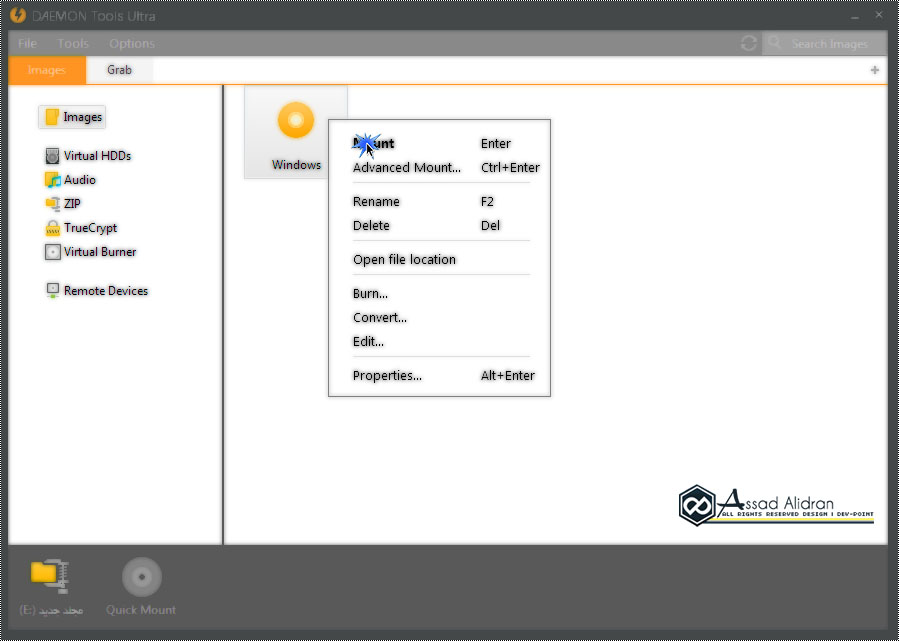Add a new tab with plus icon
899x641 pixels.
[874, 70]
